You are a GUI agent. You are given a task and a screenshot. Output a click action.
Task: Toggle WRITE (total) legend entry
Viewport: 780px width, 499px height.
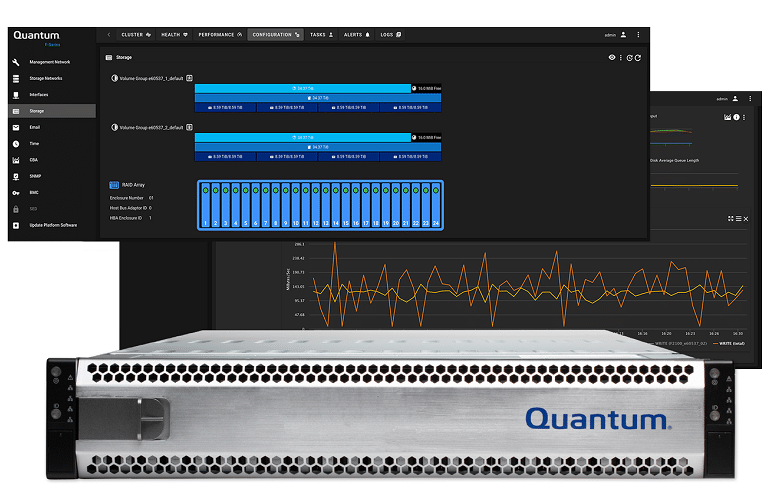point(729,344)
